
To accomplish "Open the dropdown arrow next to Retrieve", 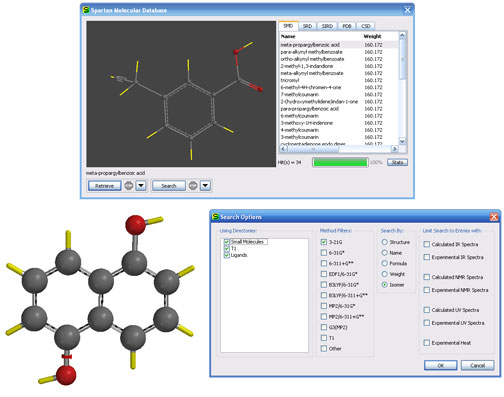I will [141, 186].
